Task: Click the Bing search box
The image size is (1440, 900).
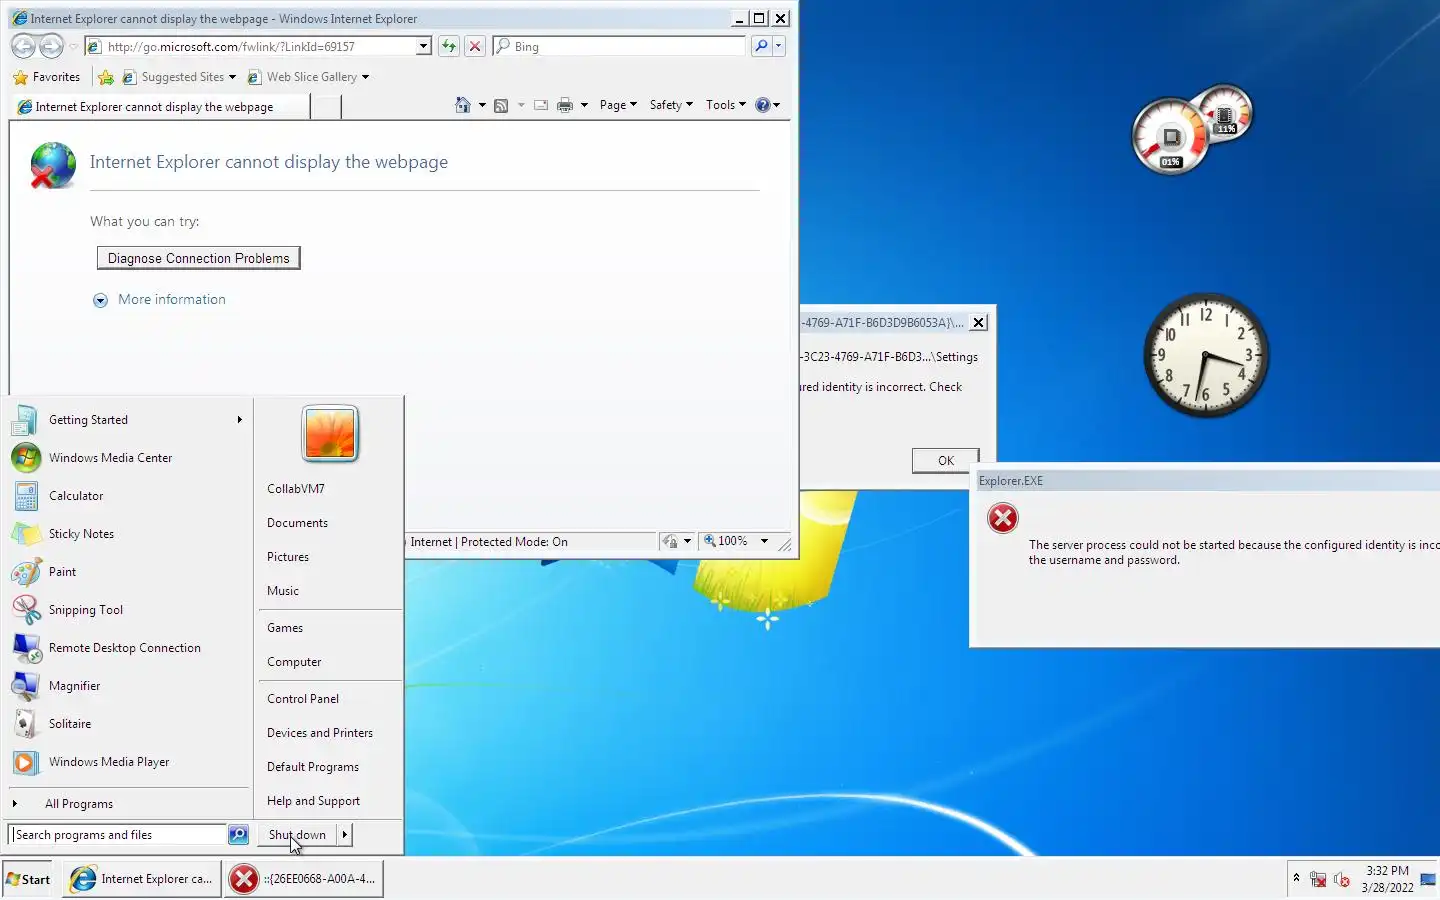Action: point(620,46)
